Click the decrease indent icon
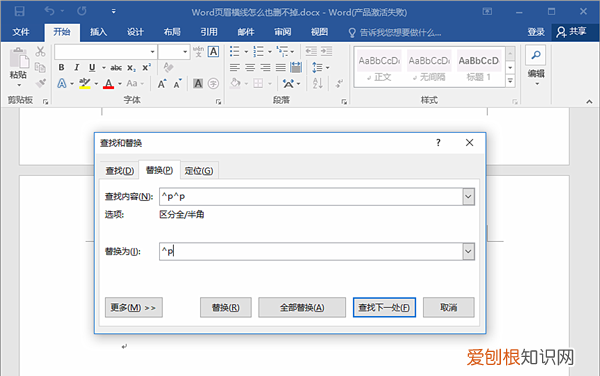This screenshot has width=600, height=376. click(x=311, y=51)
